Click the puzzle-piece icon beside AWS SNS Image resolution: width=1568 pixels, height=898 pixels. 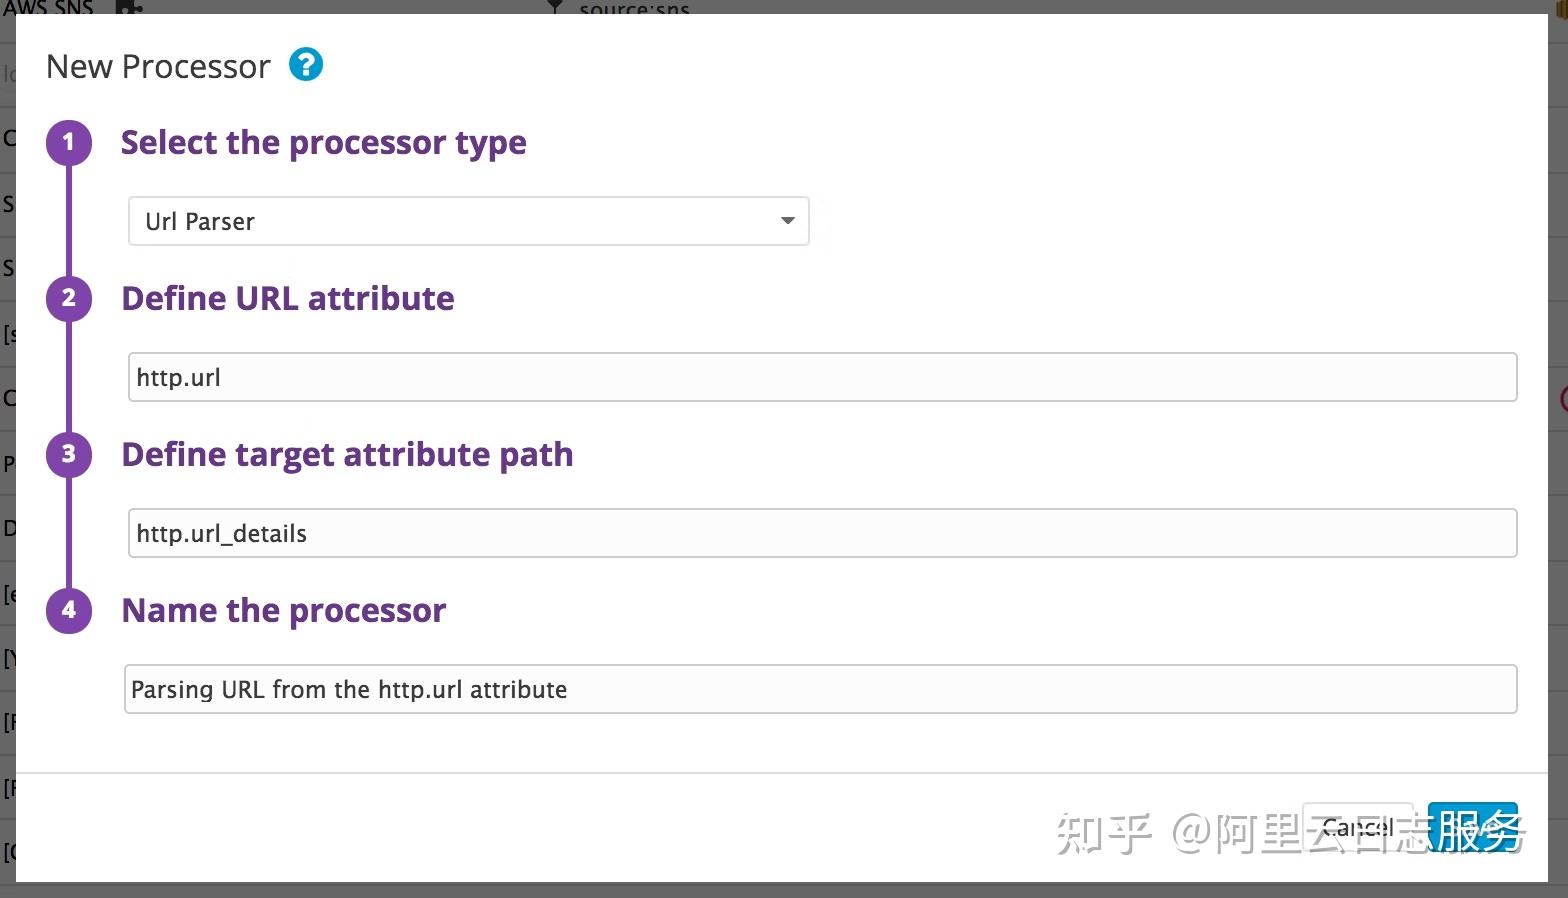click(130, 6)
